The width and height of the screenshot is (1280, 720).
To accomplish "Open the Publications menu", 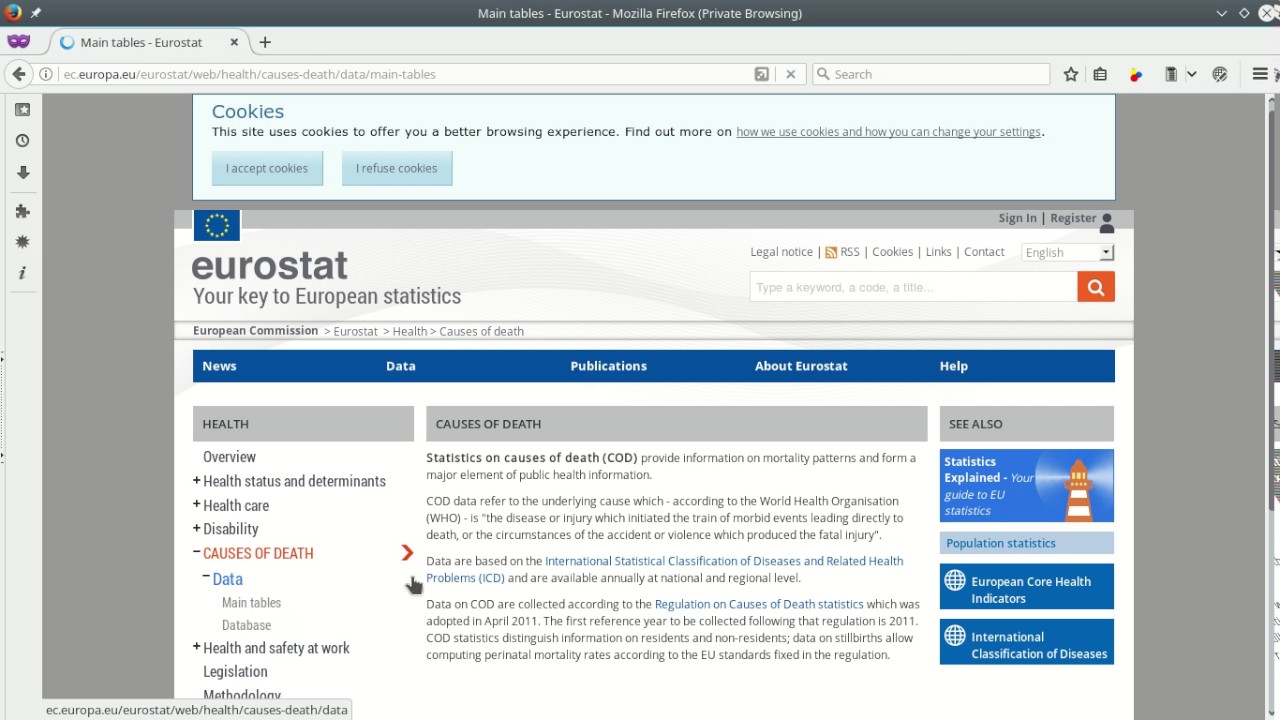I will click(609, 366).
